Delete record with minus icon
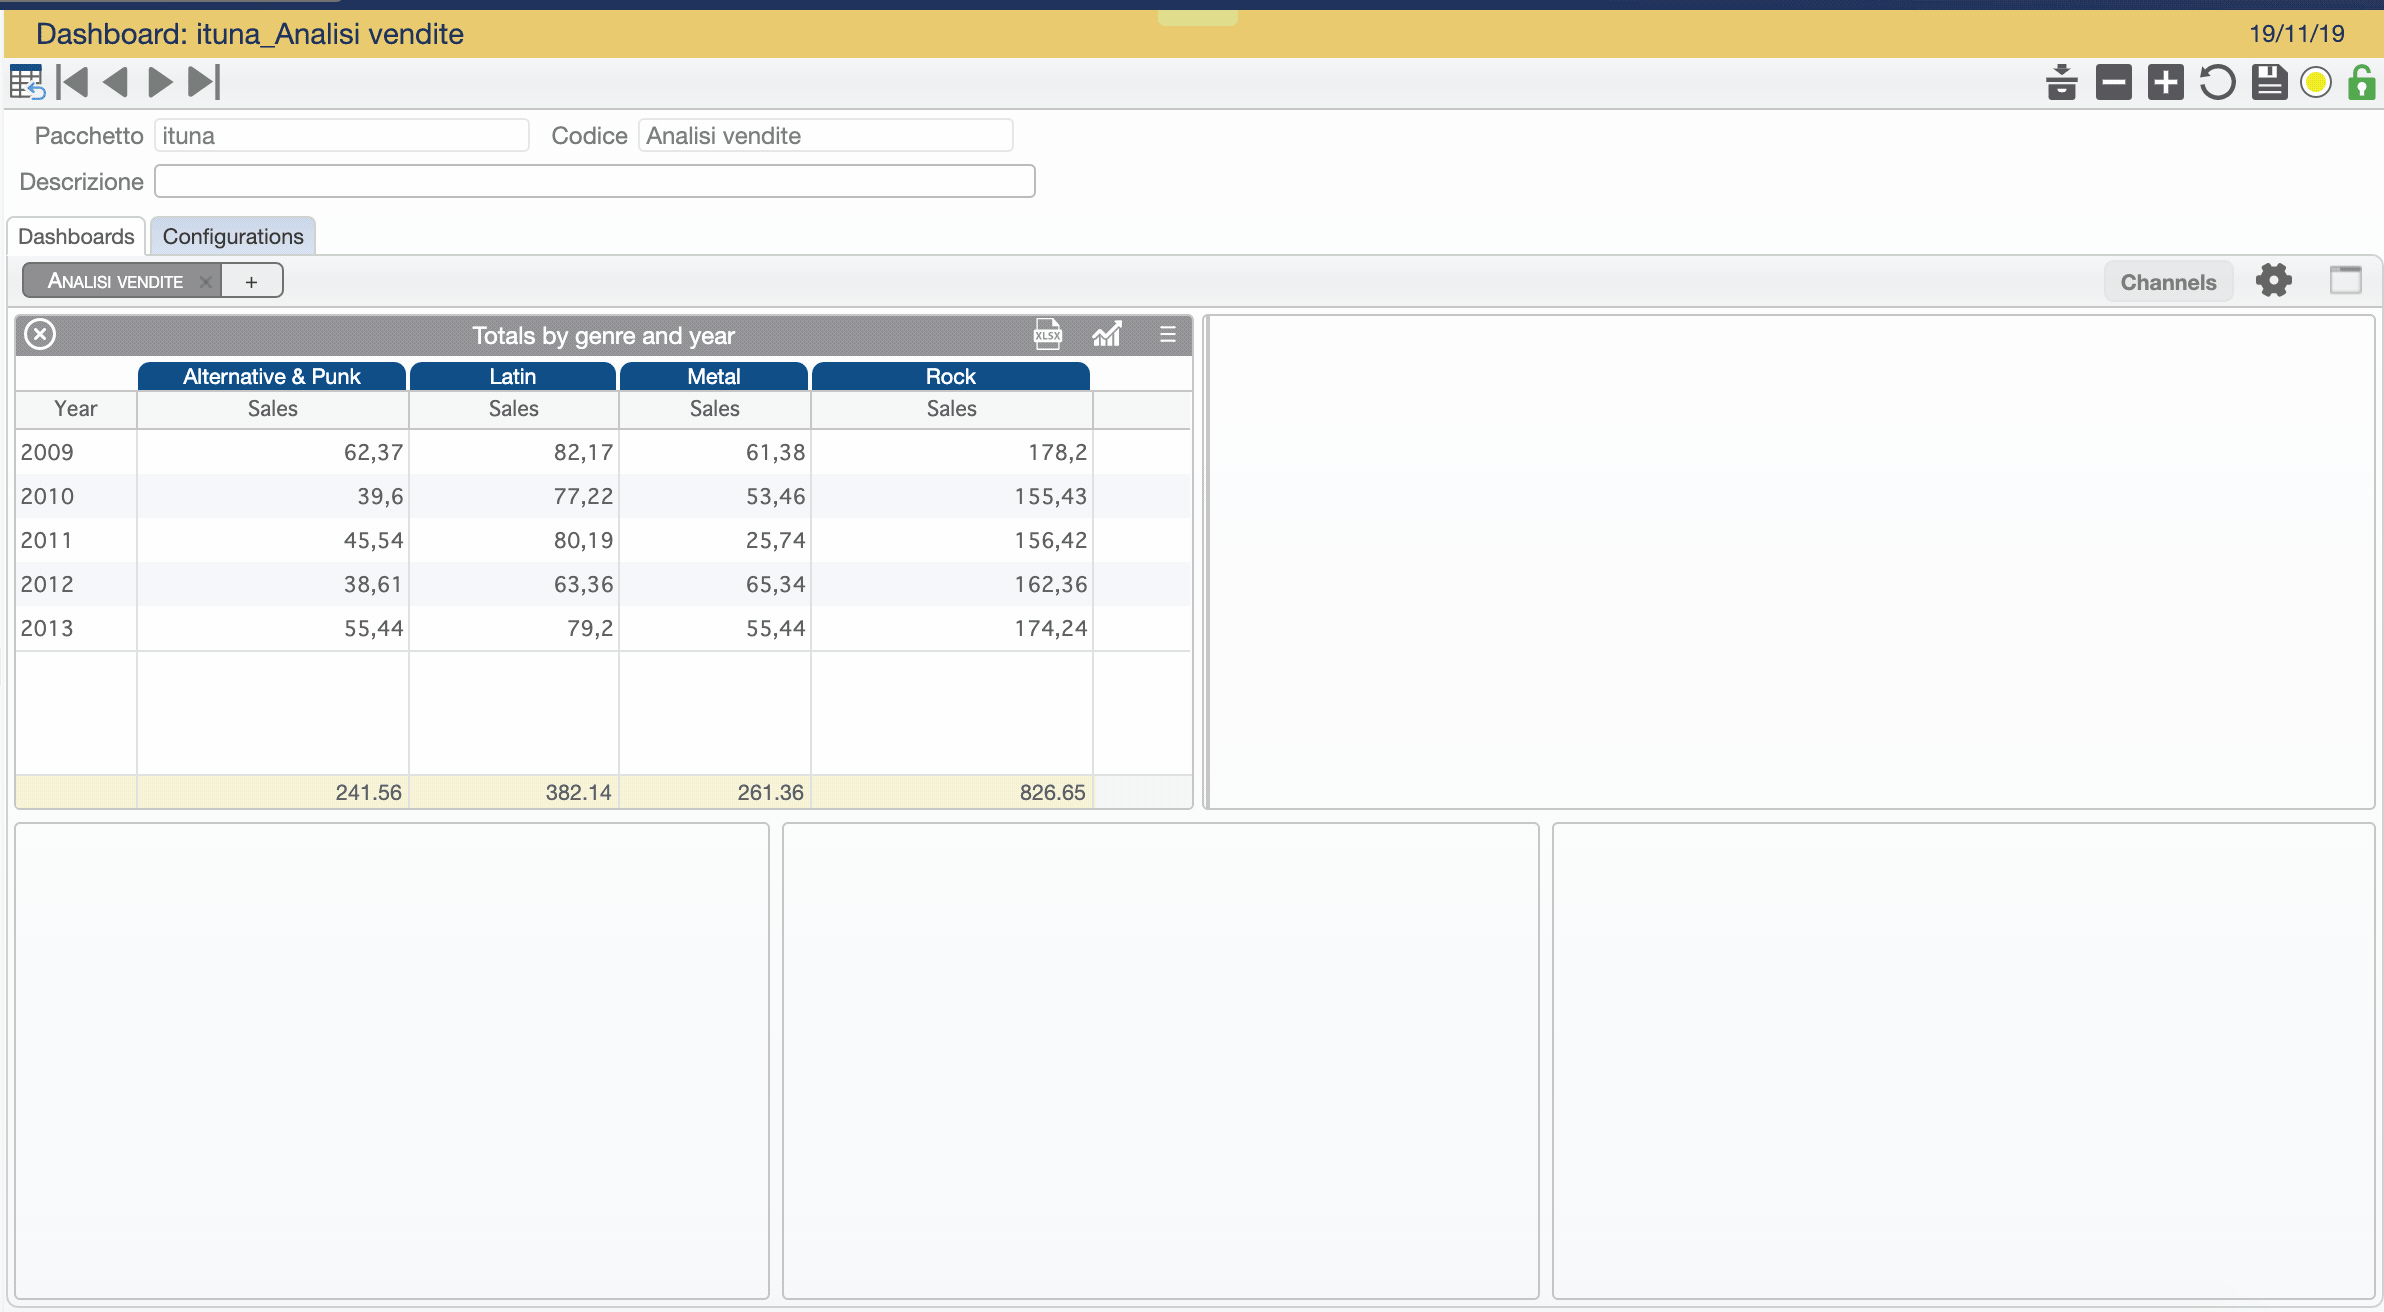The height and width of the screenshot is (1312, 2384). point(2114,82)
